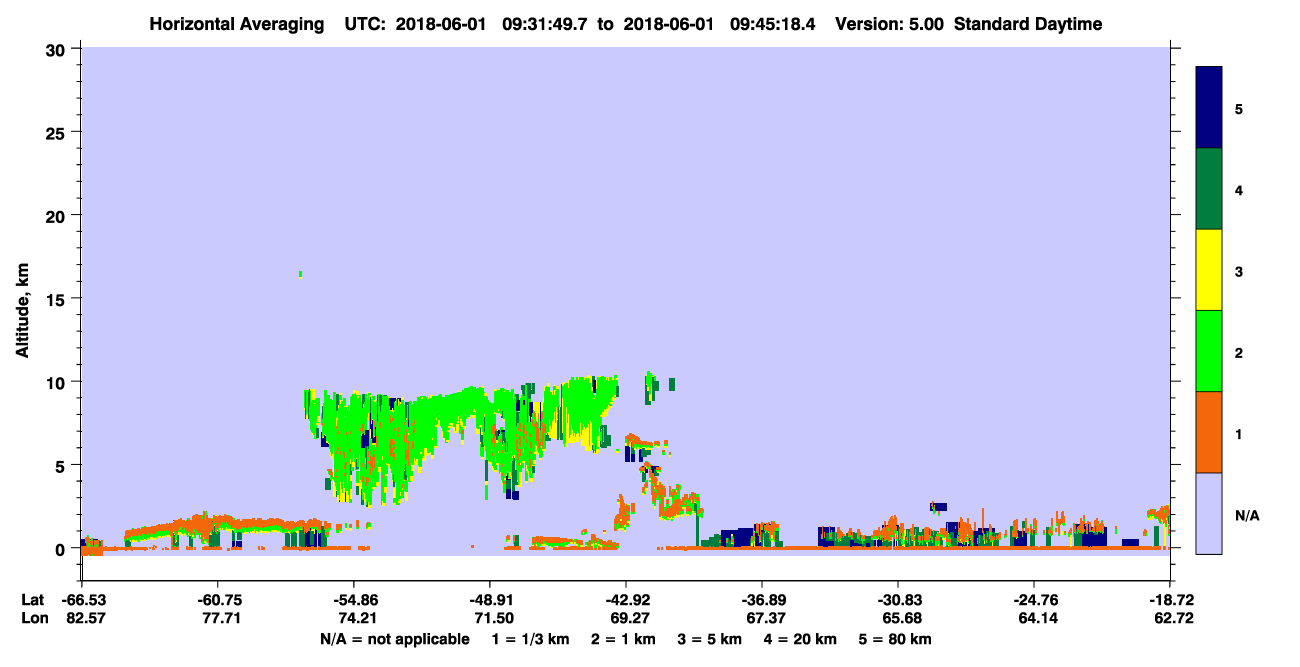Click the '3 = 5 km' legend text
The height and width of the screenshot is (667, 1300).
point(709,639)
